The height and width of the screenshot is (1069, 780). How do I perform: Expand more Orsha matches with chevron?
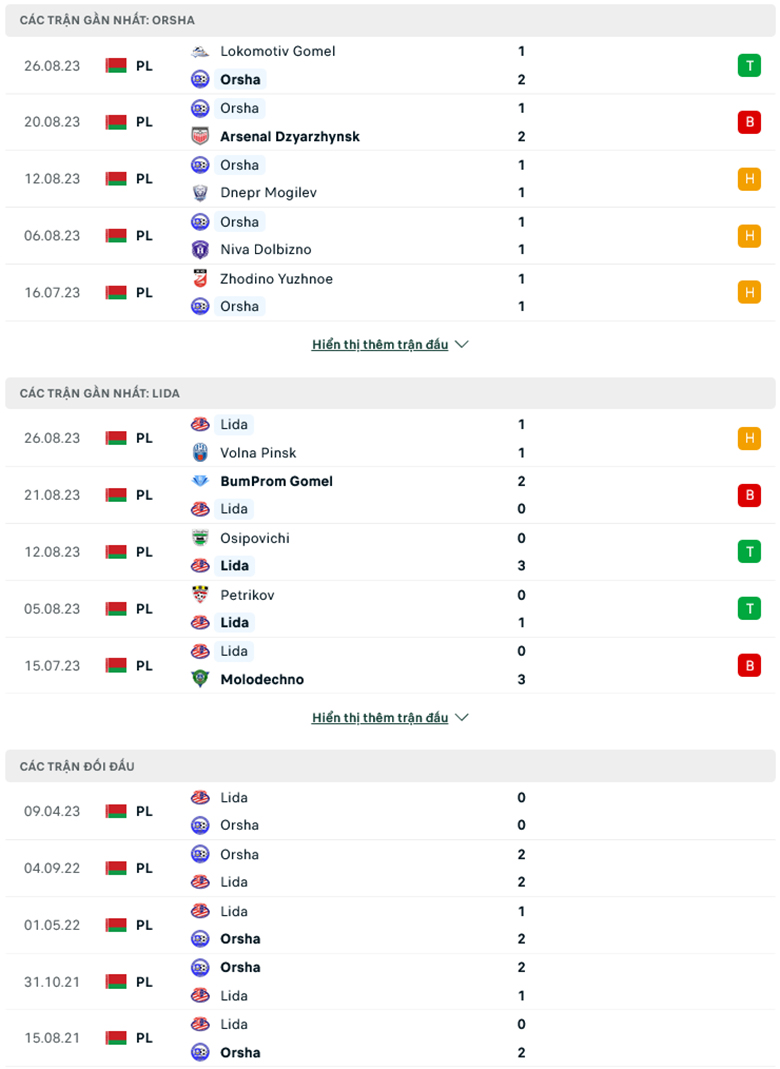pyautogui.click(x=461, y=345)
